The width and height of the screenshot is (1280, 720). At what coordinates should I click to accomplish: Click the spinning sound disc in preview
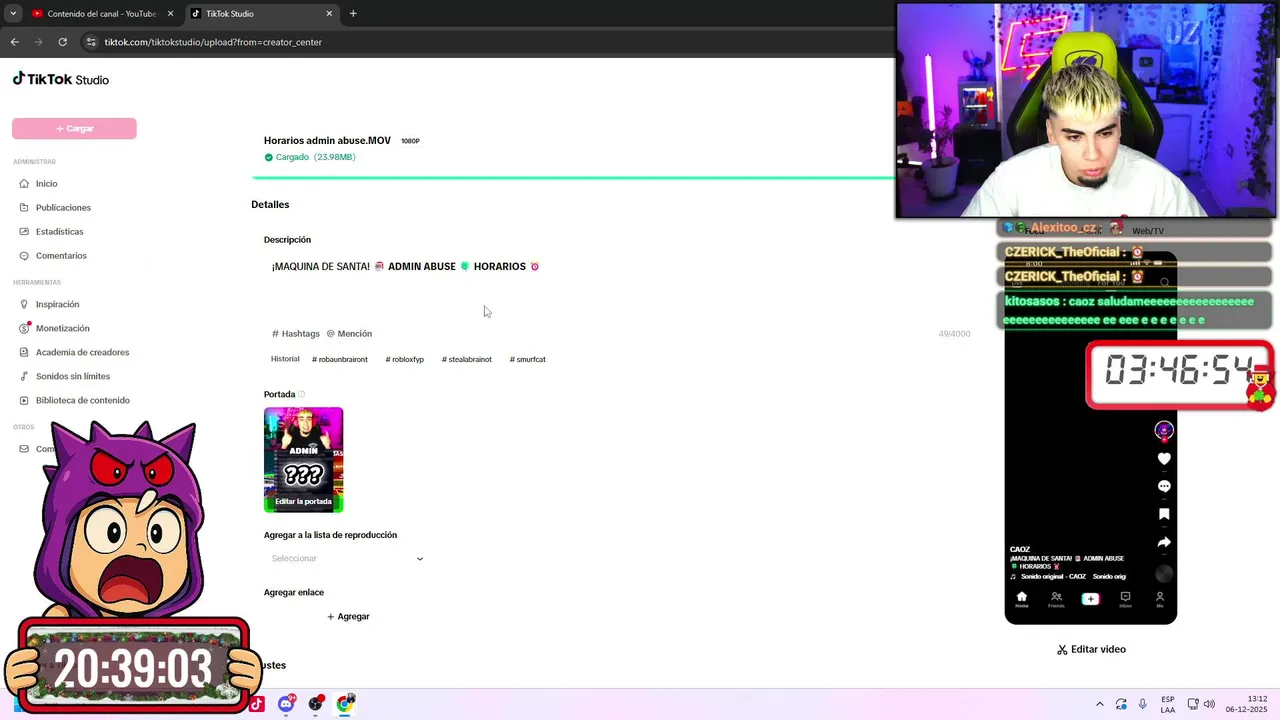tap(1164, 574)
